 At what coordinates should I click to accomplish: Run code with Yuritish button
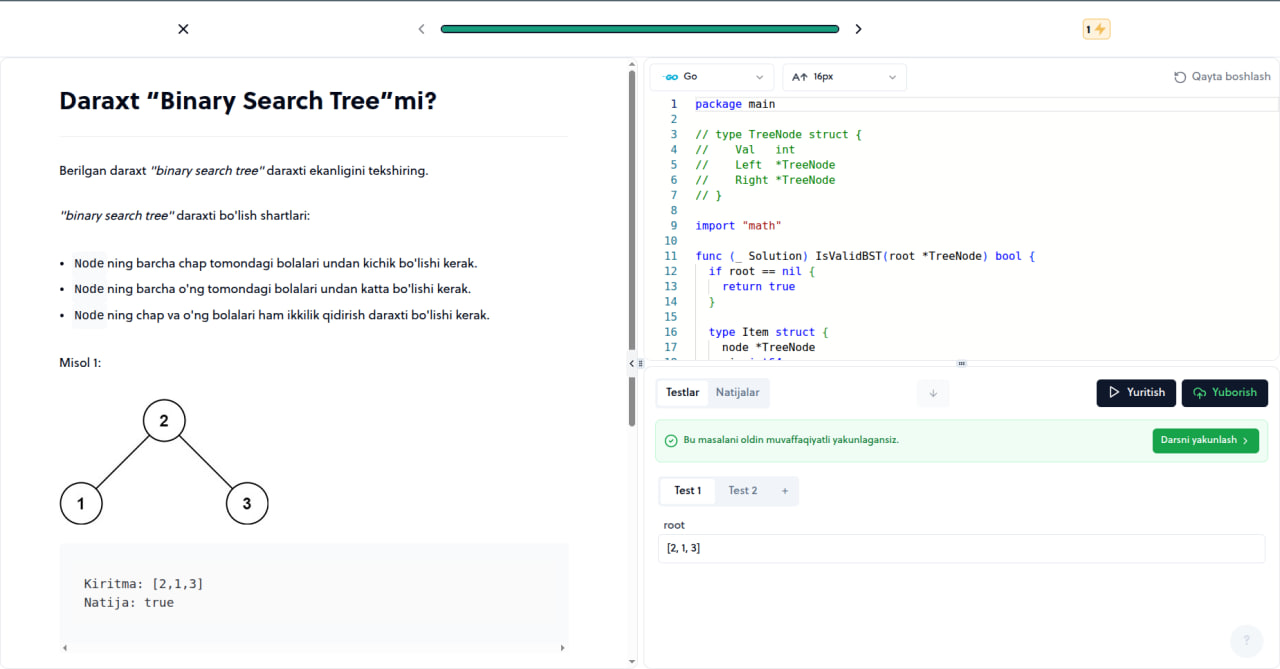1136,393
